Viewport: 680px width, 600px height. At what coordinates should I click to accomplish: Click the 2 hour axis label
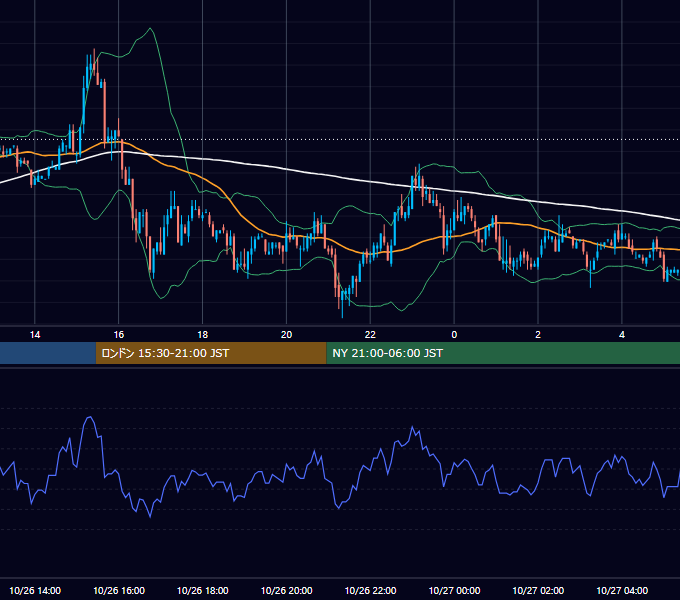[x=538, y=335]
